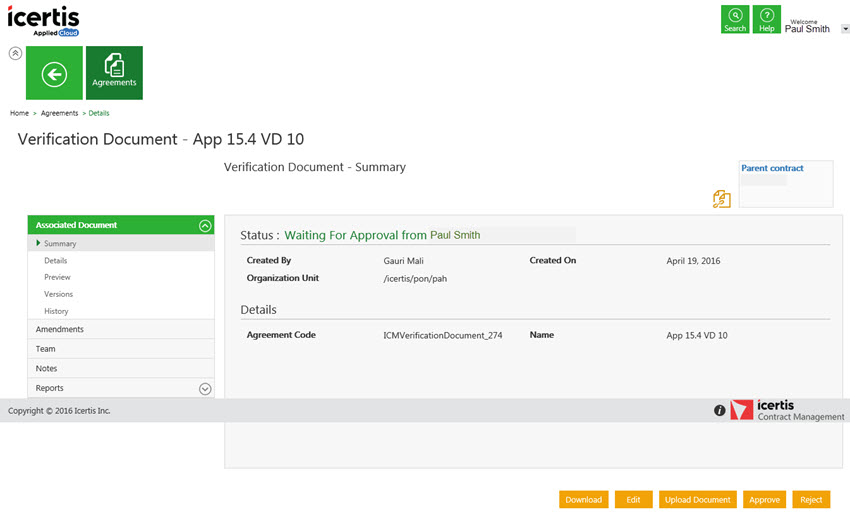The width and height of the screenshot is (850, 519).
Task: Collapse the top navigation ribbon chevron
Action: pos(15,53)
